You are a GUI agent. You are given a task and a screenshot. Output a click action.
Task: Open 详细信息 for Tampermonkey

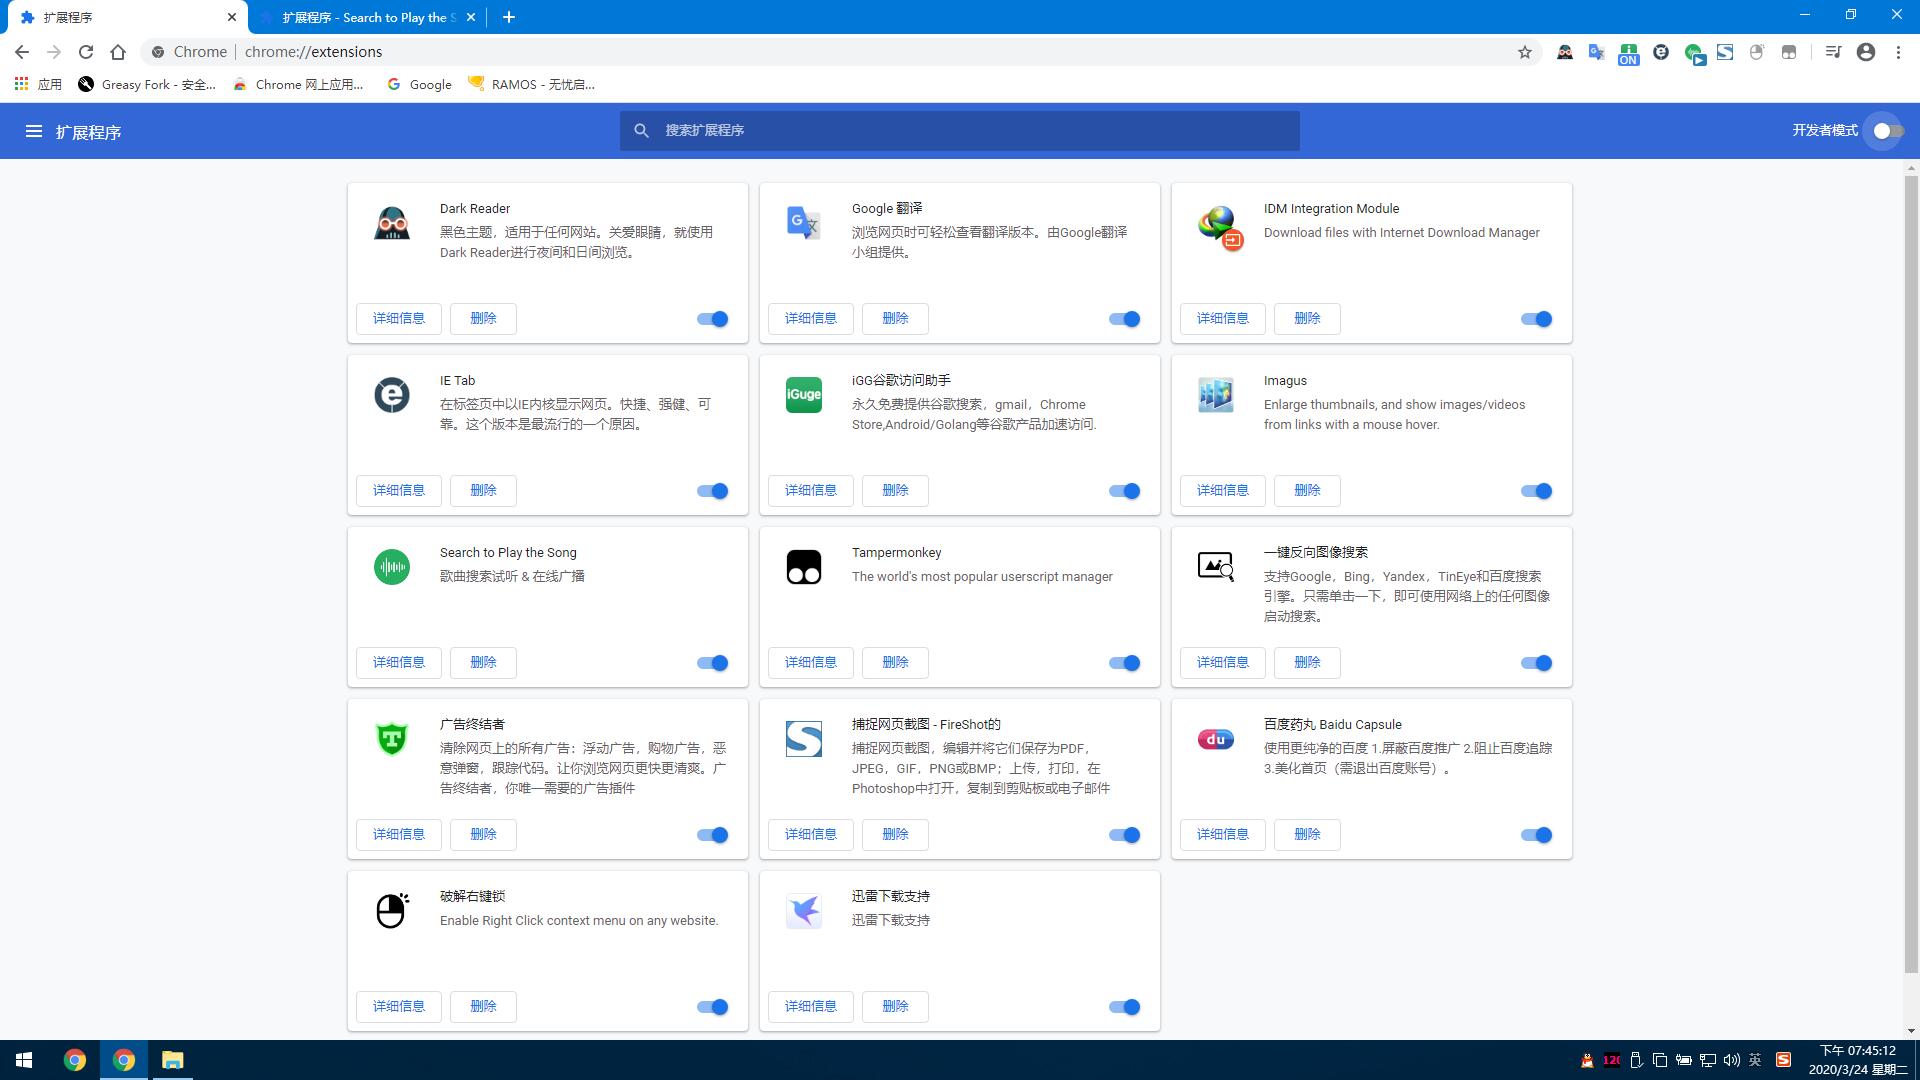click(811, 663)
